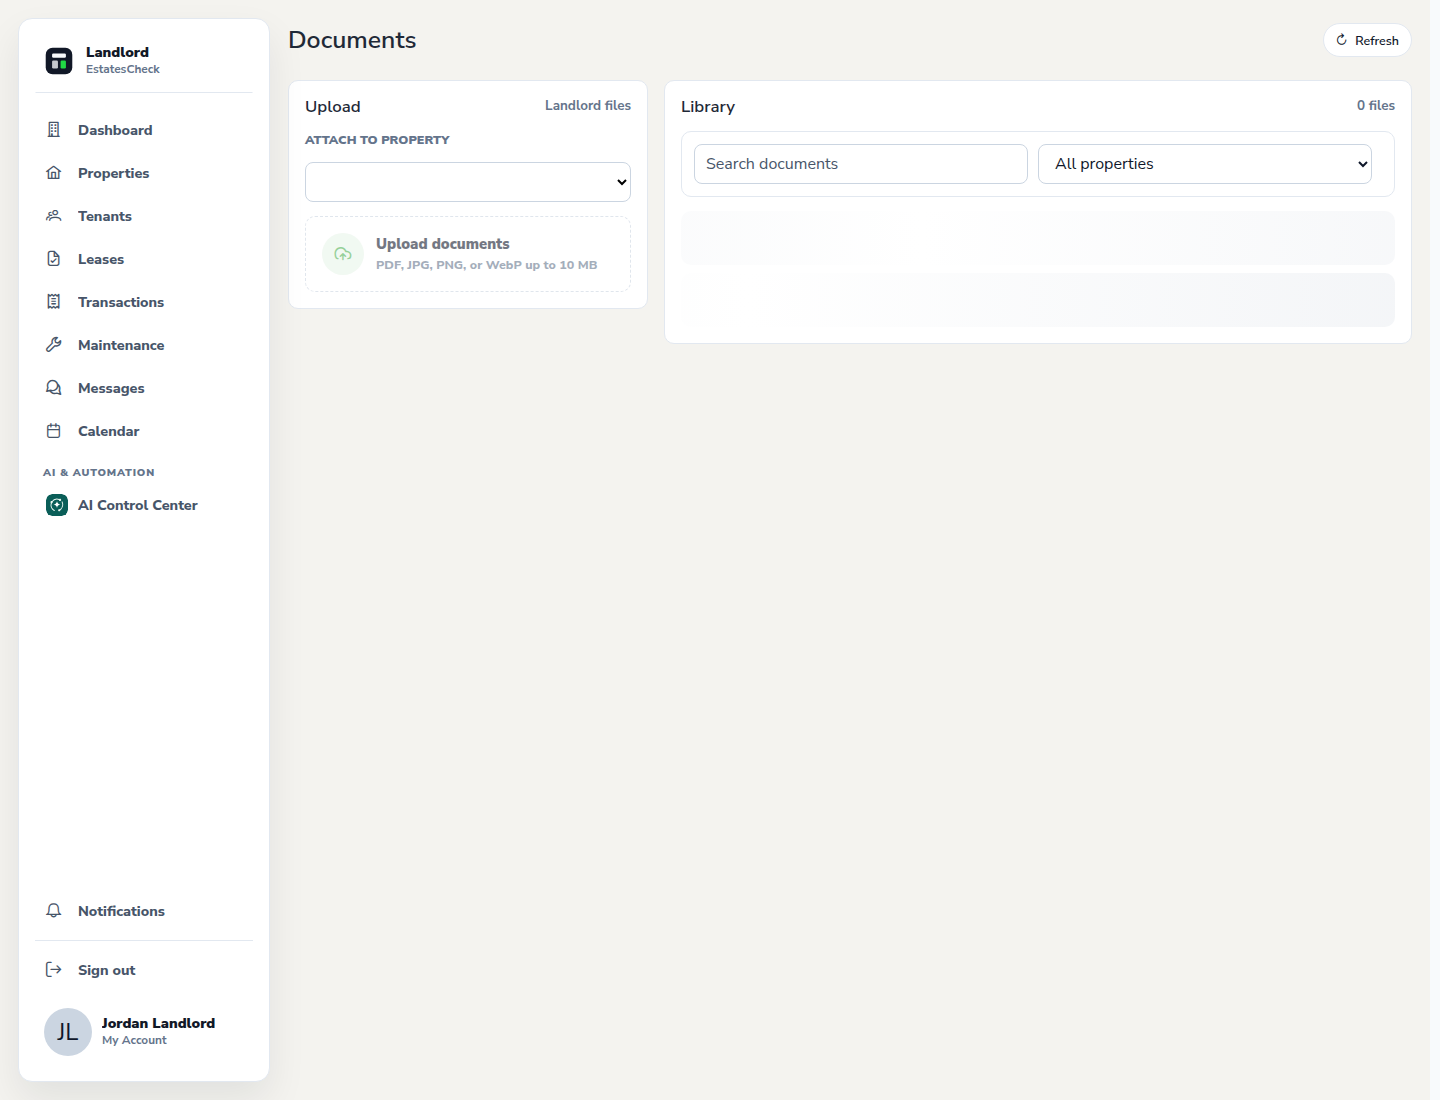Click the Search documents field
Viewport: 1440px width, 1100px height.
(x=861, y=164)
